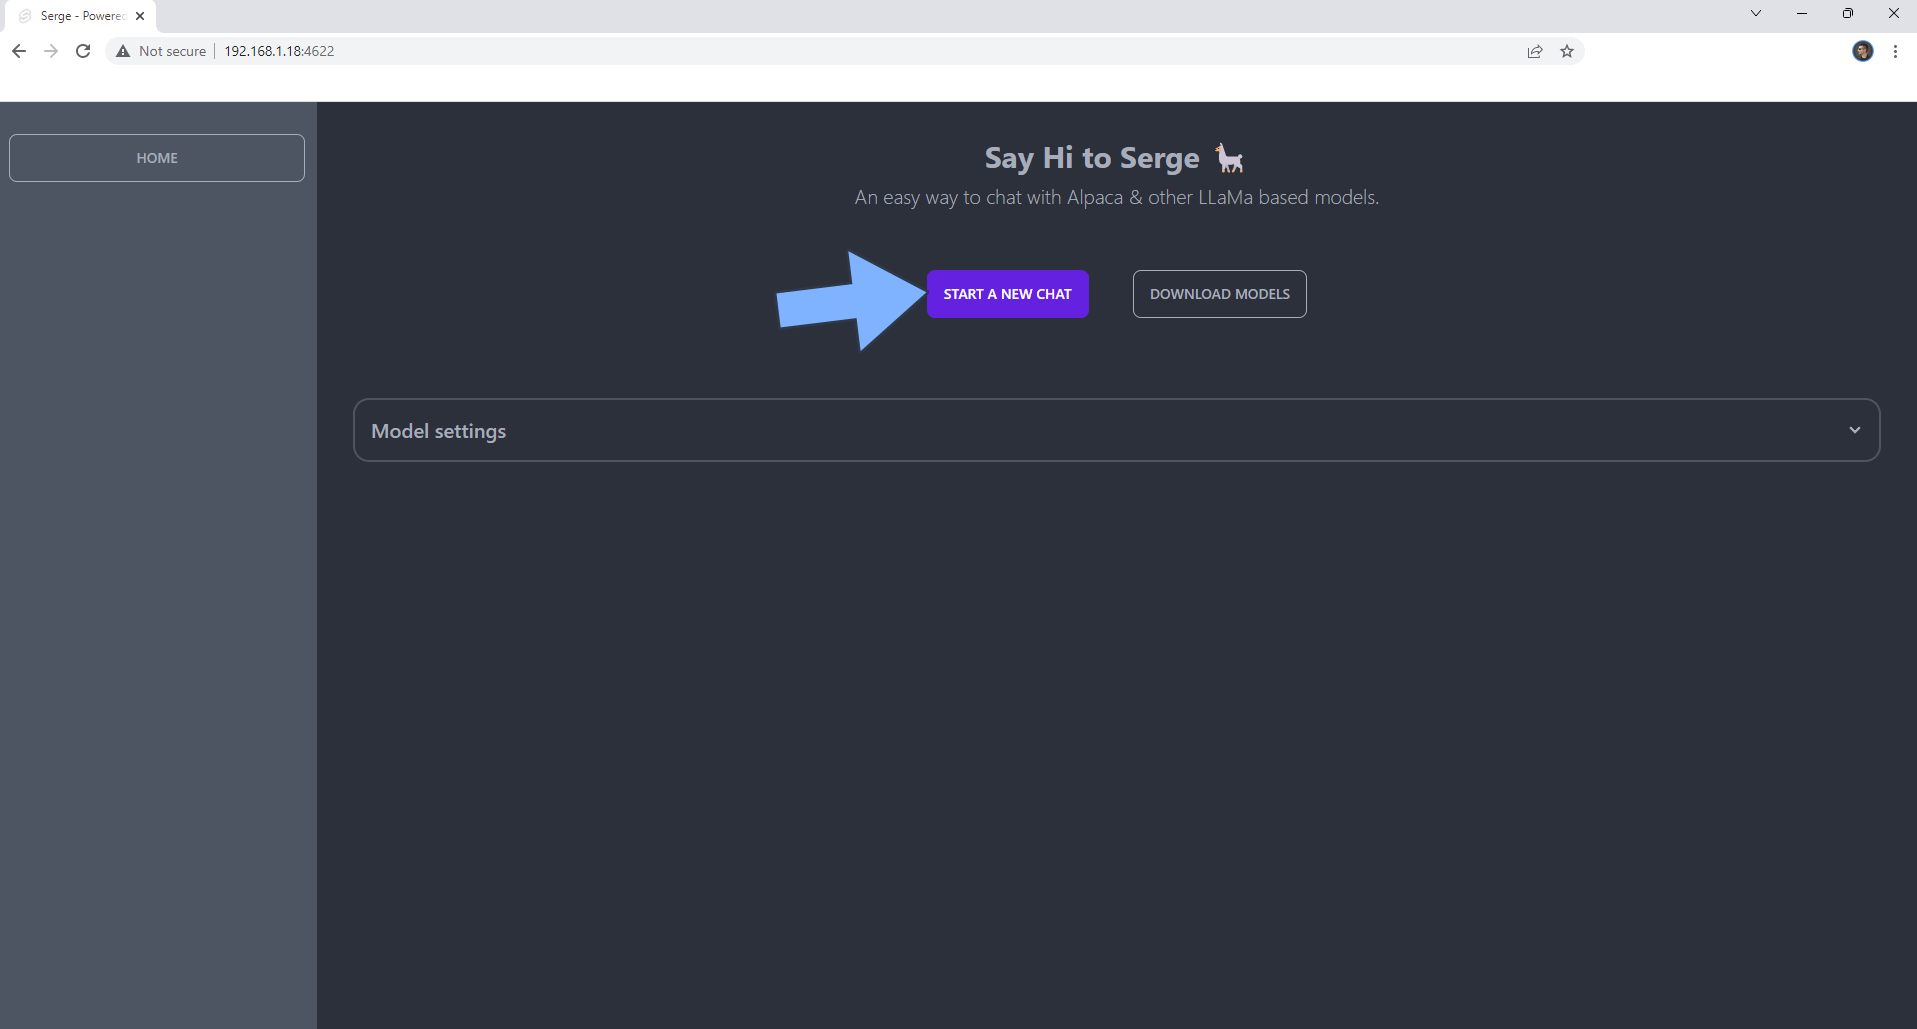Click the Not secure warning icon
Image resolution: width=1917 pixels, height=1029 pixels.
tap(123, 51)
